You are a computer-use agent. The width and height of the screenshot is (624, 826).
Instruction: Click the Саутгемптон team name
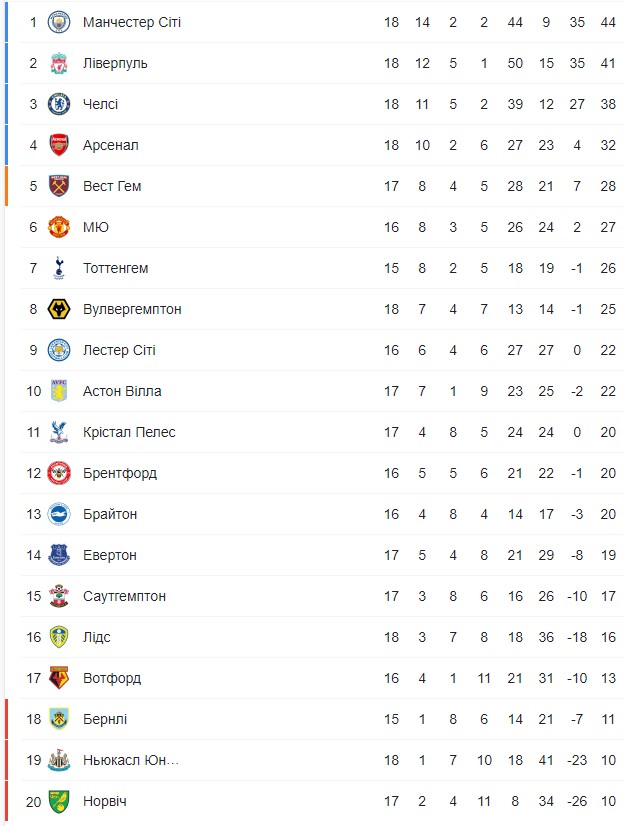[x=125, y=596]
